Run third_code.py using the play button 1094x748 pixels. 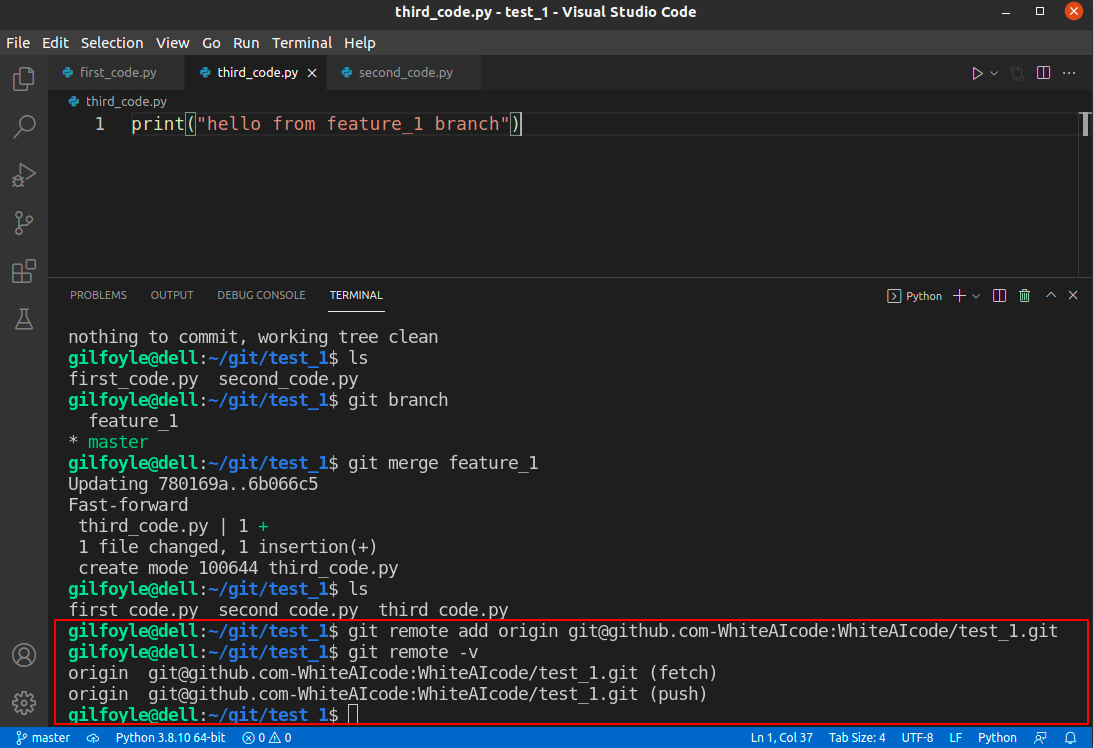[977, 72]
